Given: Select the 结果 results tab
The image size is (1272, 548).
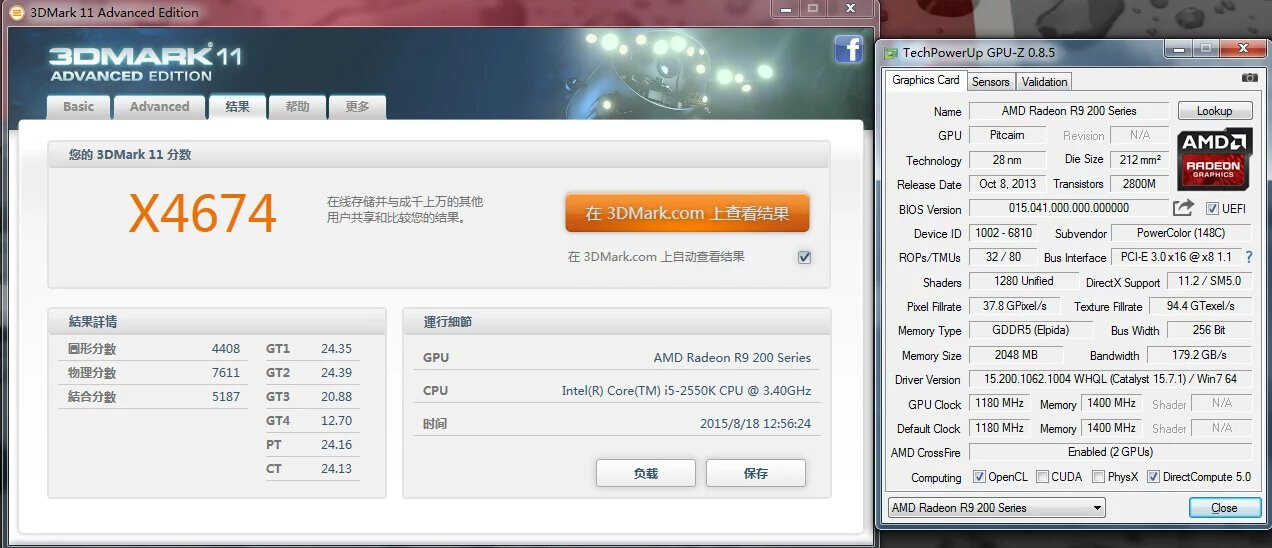Looking at the screenshot, I should 237,106.
